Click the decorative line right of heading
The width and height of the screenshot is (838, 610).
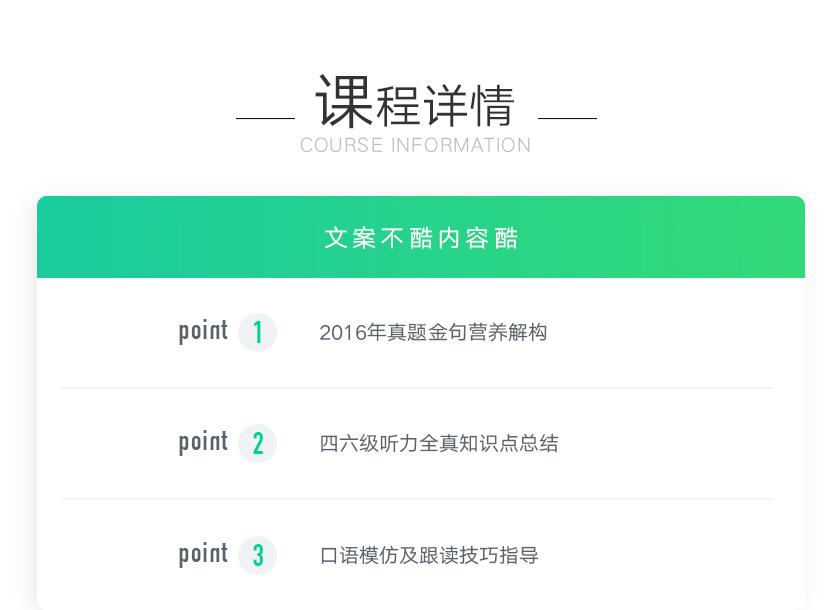click(567, 118)
